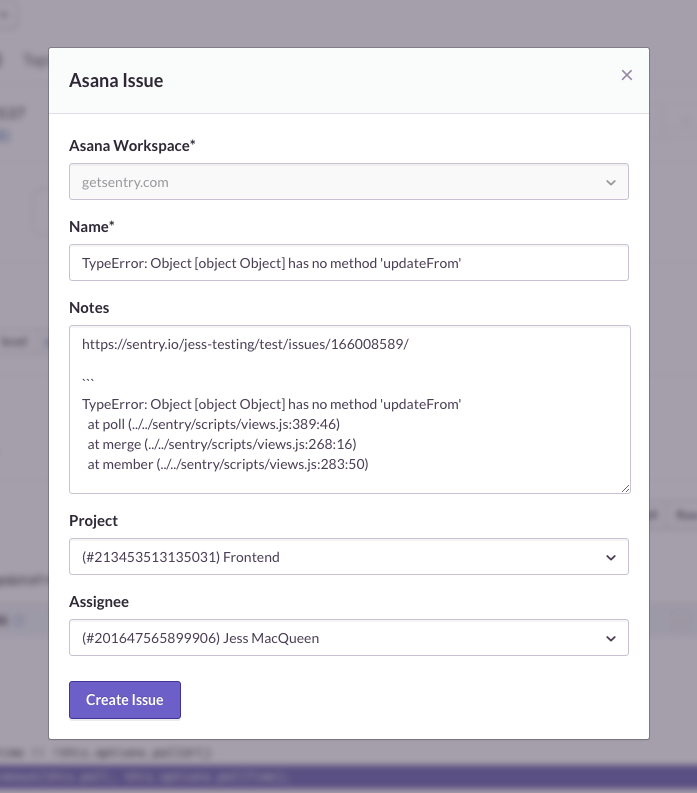Click the Assignee field label
This screenshot has height=793, width=697.
click(99, 602)
